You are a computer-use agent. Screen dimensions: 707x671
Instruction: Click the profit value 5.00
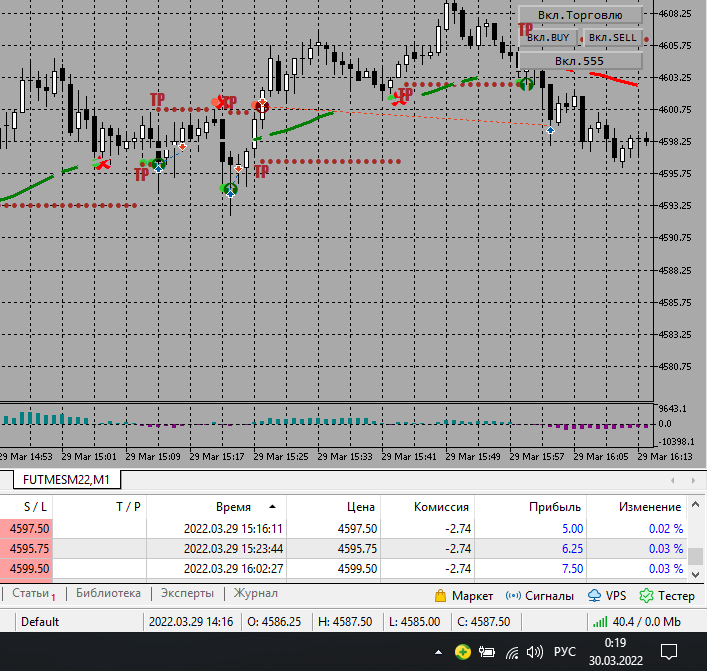point(572,529)
